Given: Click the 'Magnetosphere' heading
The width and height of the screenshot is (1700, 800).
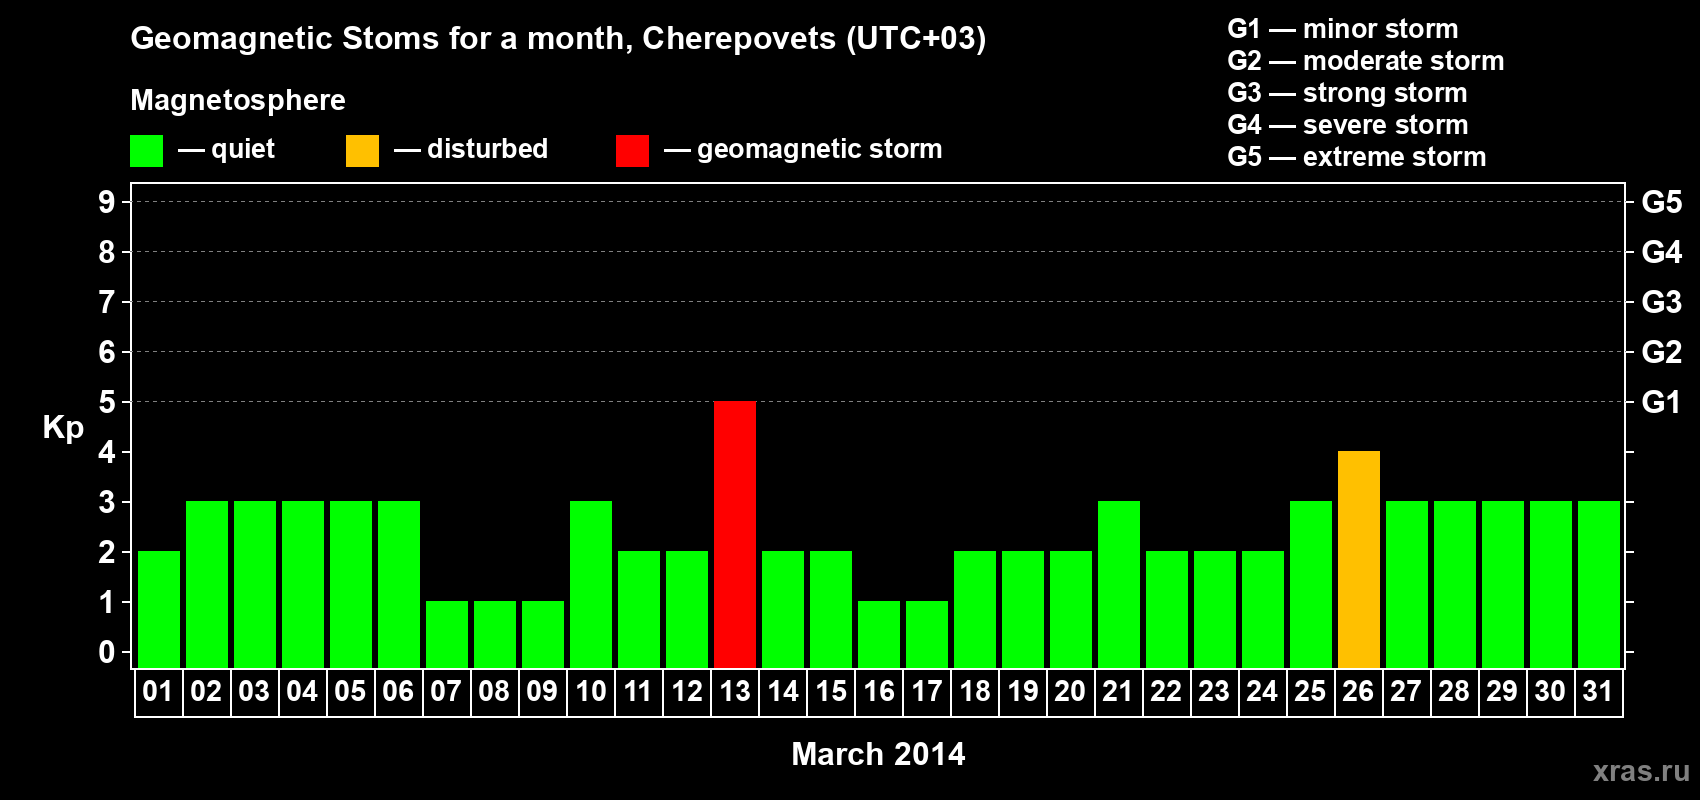Looking at the screenshot, I should click(238, 101).
